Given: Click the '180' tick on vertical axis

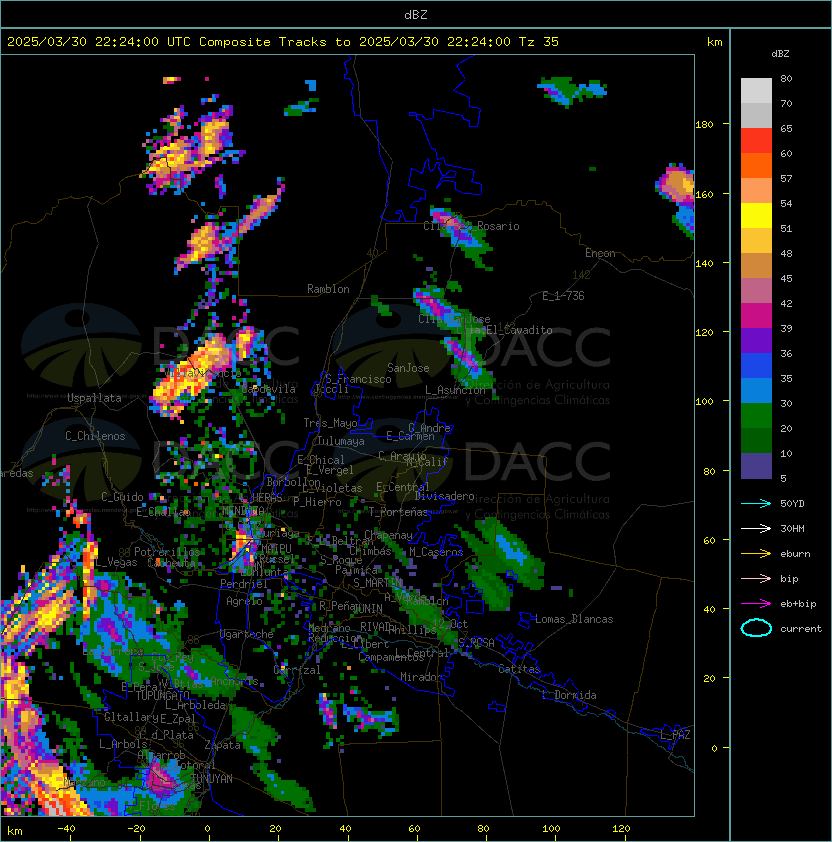Looking at the screenshot, I should tap(704, 125).
